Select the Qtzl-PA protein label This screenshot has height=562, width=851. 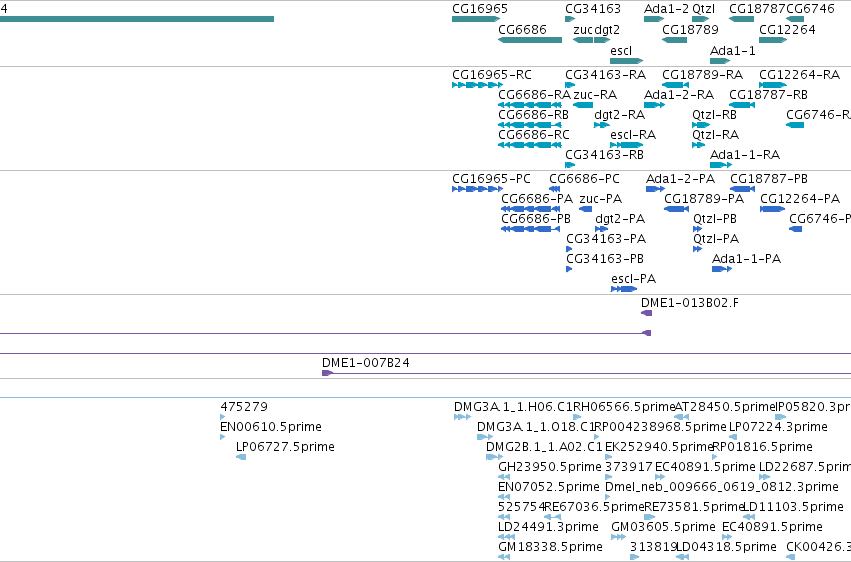[716, 239]
